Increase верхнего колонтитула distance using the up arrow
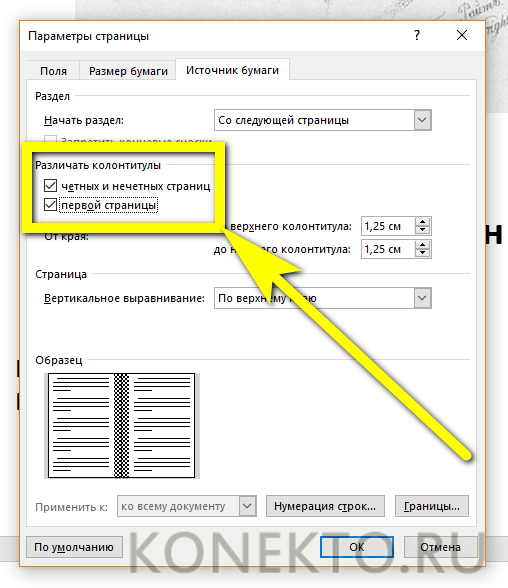The height and width of the screenshot is (588, 508). pyautogui.click(x=423, y=222)
